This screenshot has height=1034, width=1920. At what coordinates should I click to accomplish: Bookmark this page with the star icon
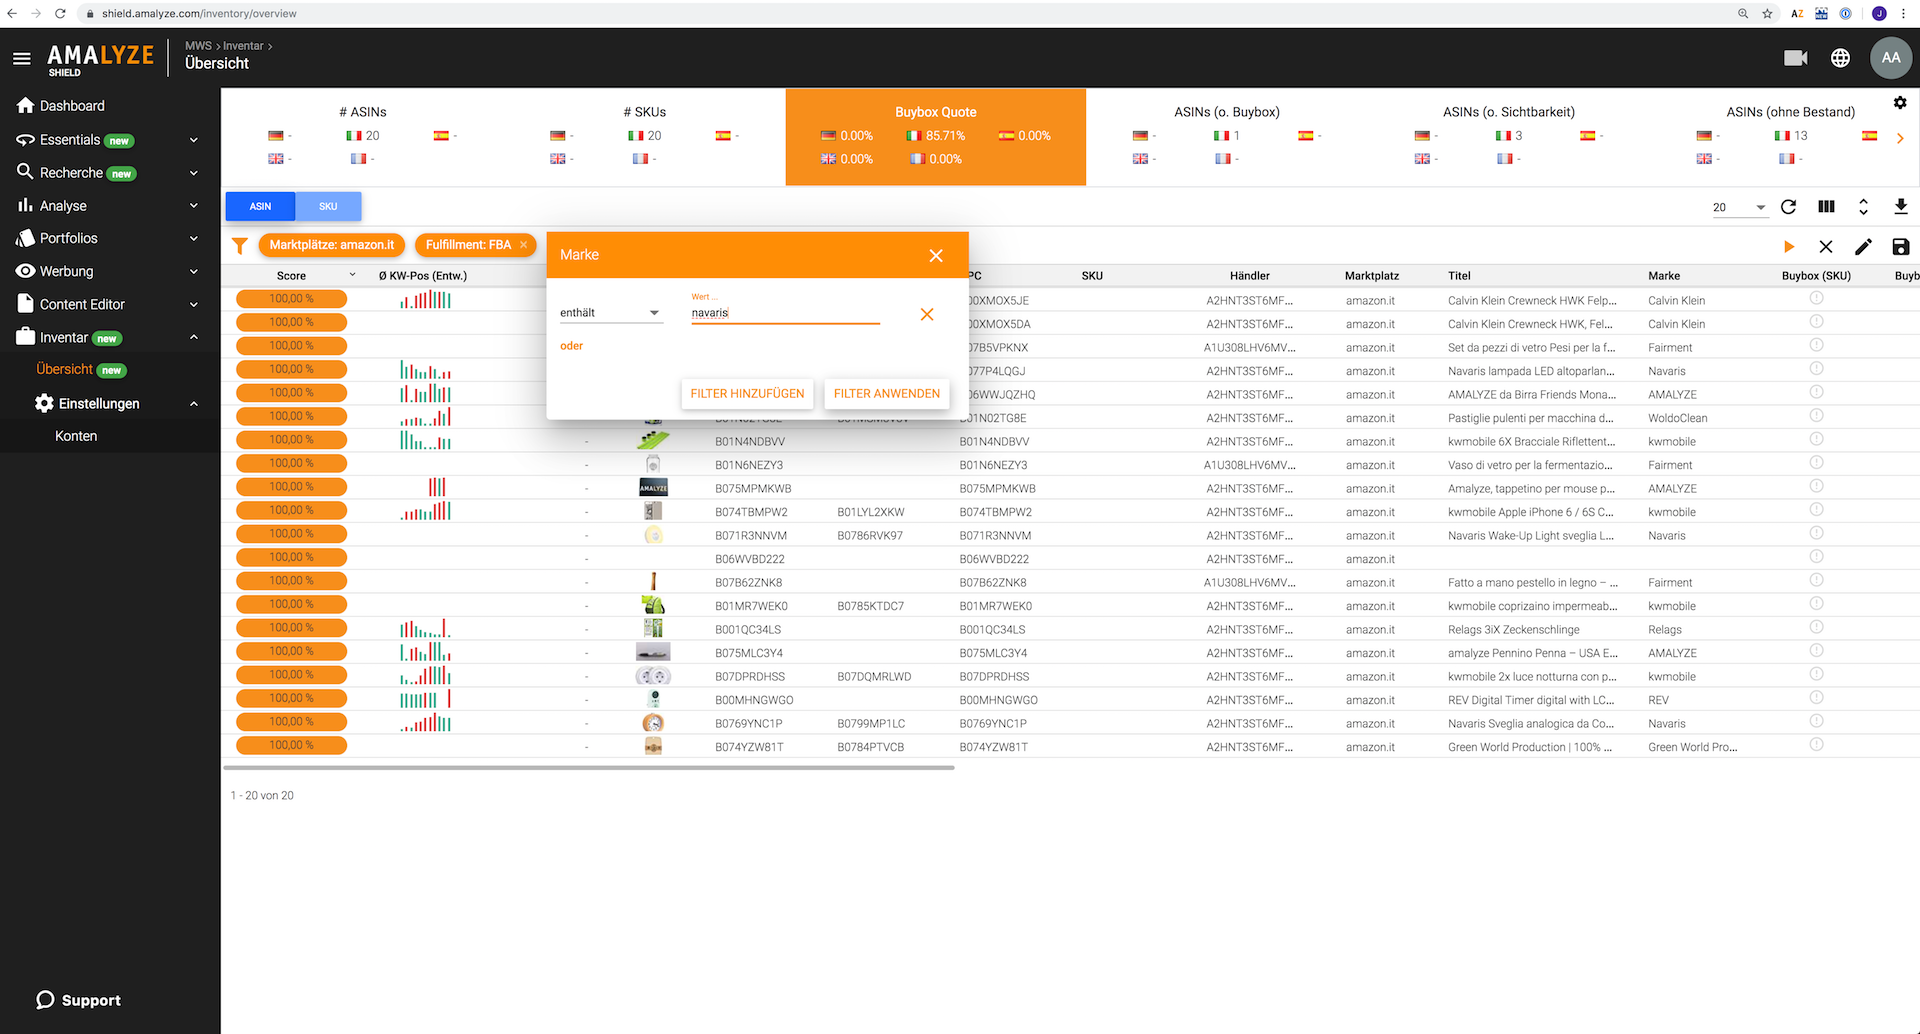pos(1767,14)
